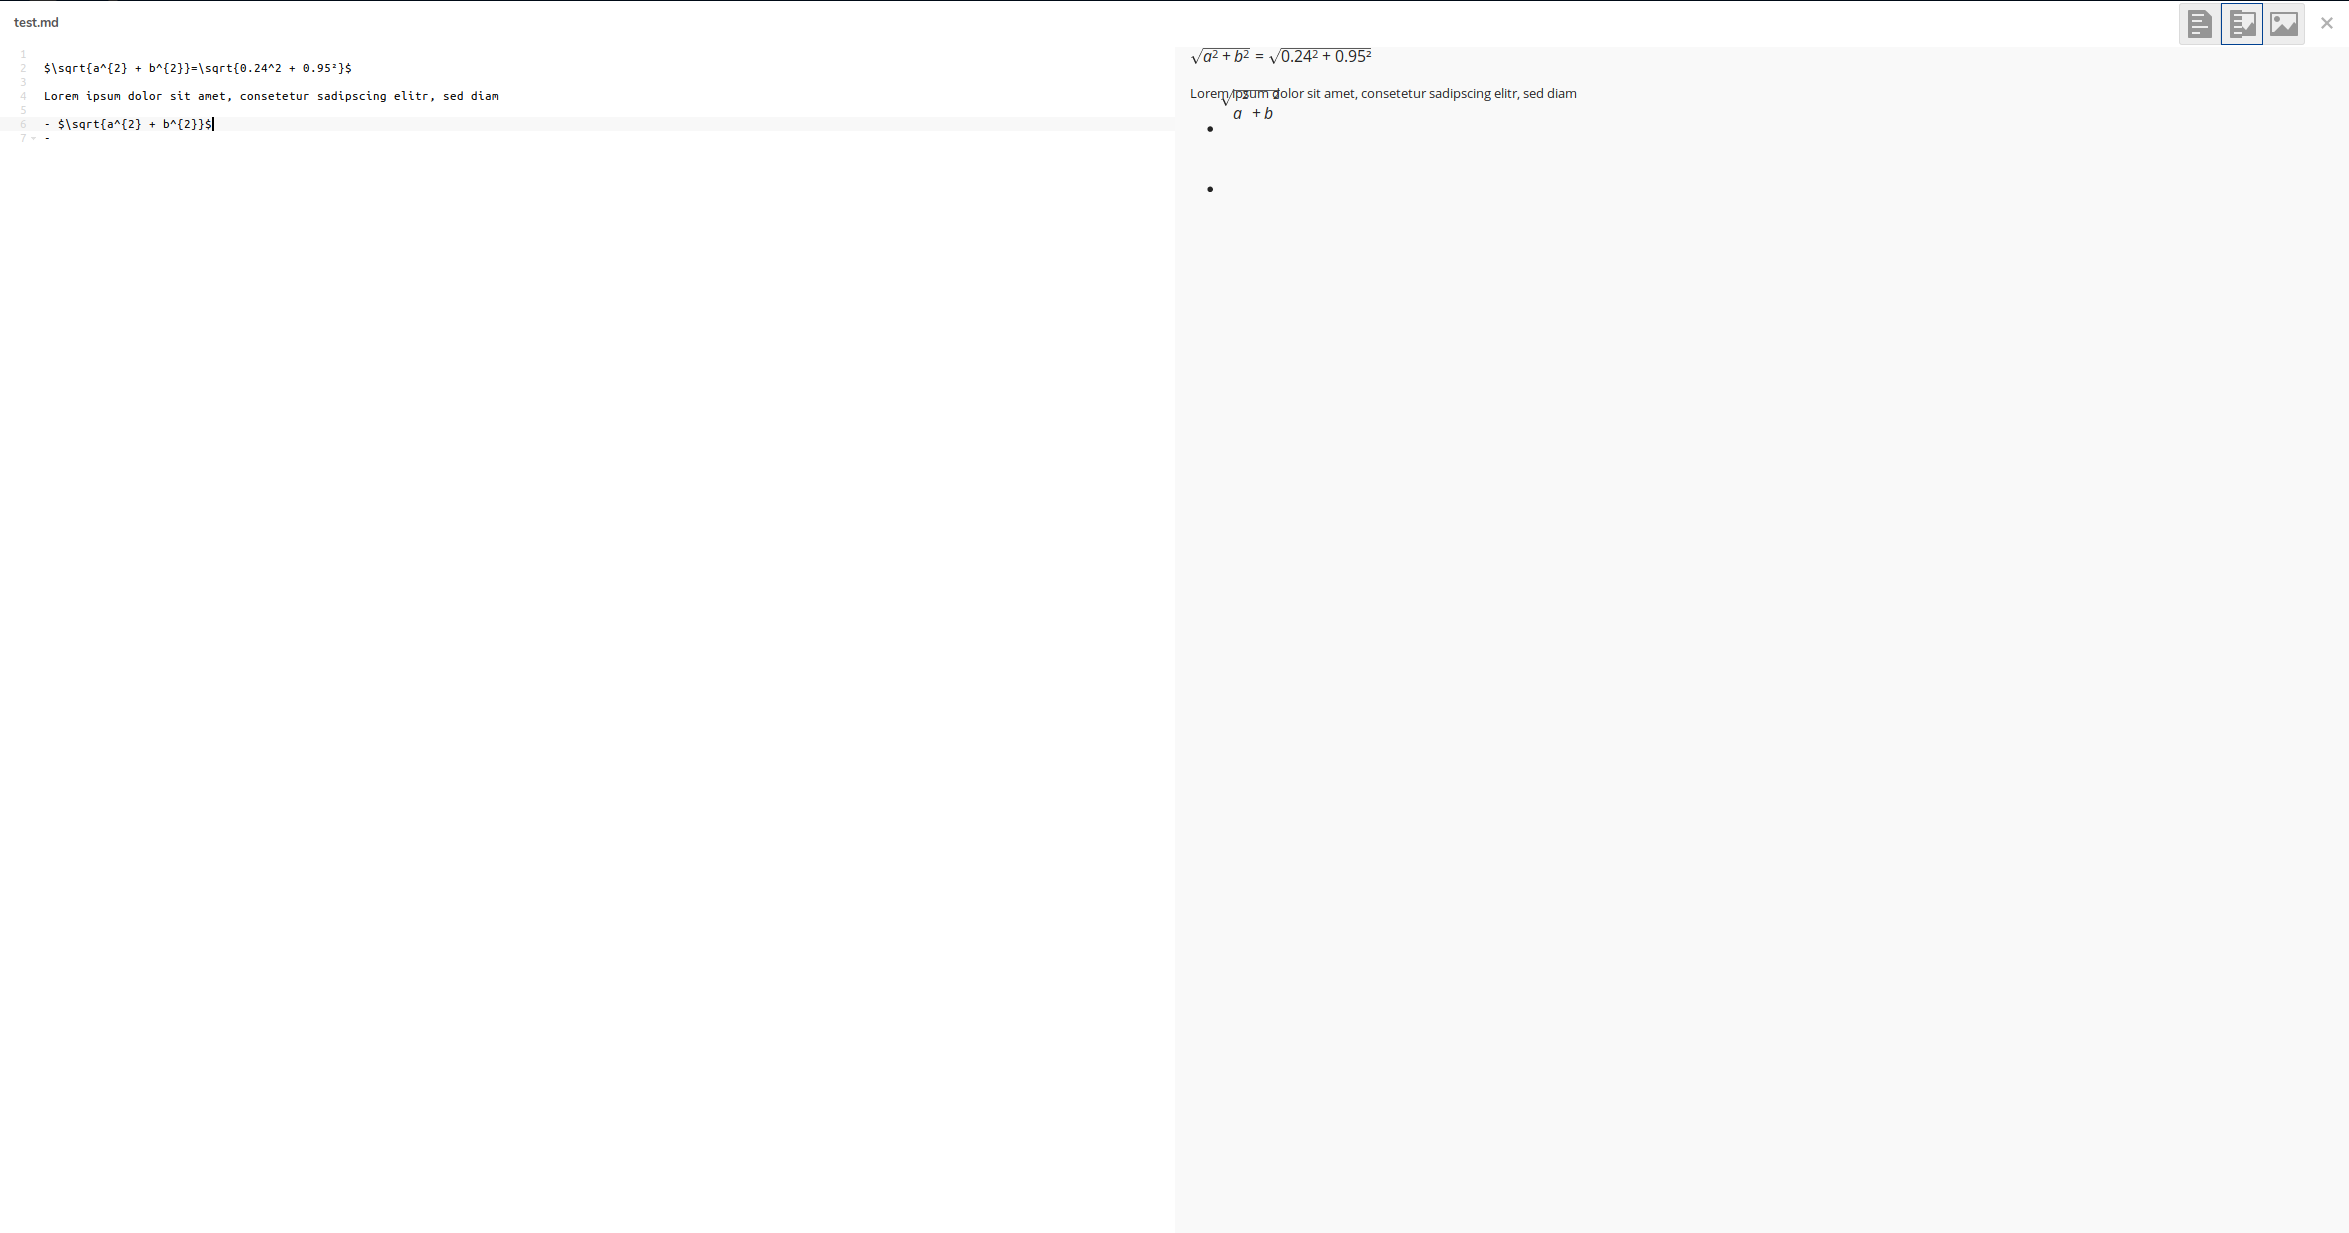Activate the source view document icon
This screenshot has height=1233, width=2349.
pyautogui.click(x=2199, y=22)
